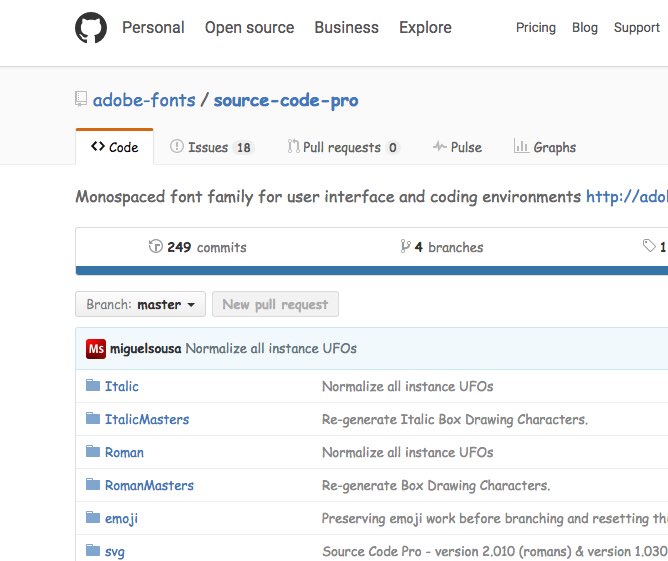Open the Personal navigation item
The image size is (668, 561).
coord(153,28)
